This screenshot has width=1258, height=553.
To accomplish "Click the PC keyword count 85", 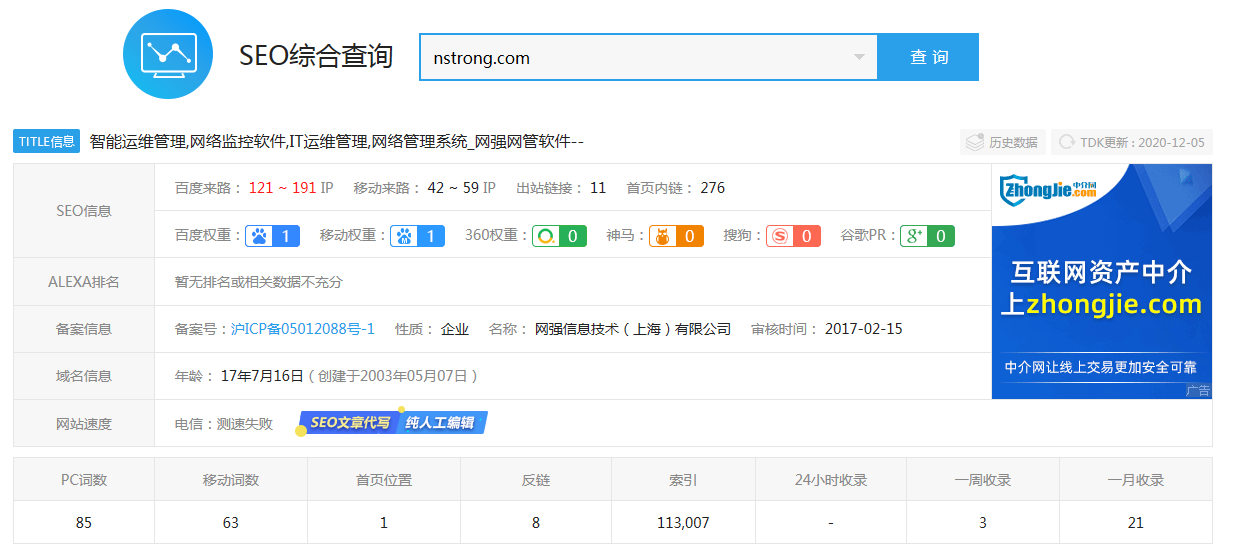I will click(84, 522).
